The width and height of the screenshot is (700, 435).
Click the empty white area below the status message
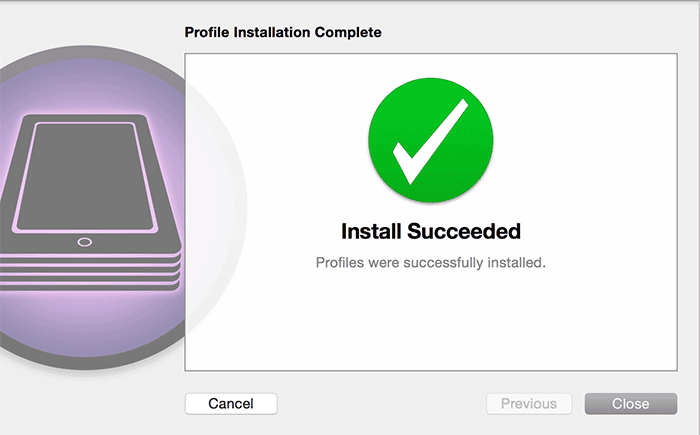(431, 322)
